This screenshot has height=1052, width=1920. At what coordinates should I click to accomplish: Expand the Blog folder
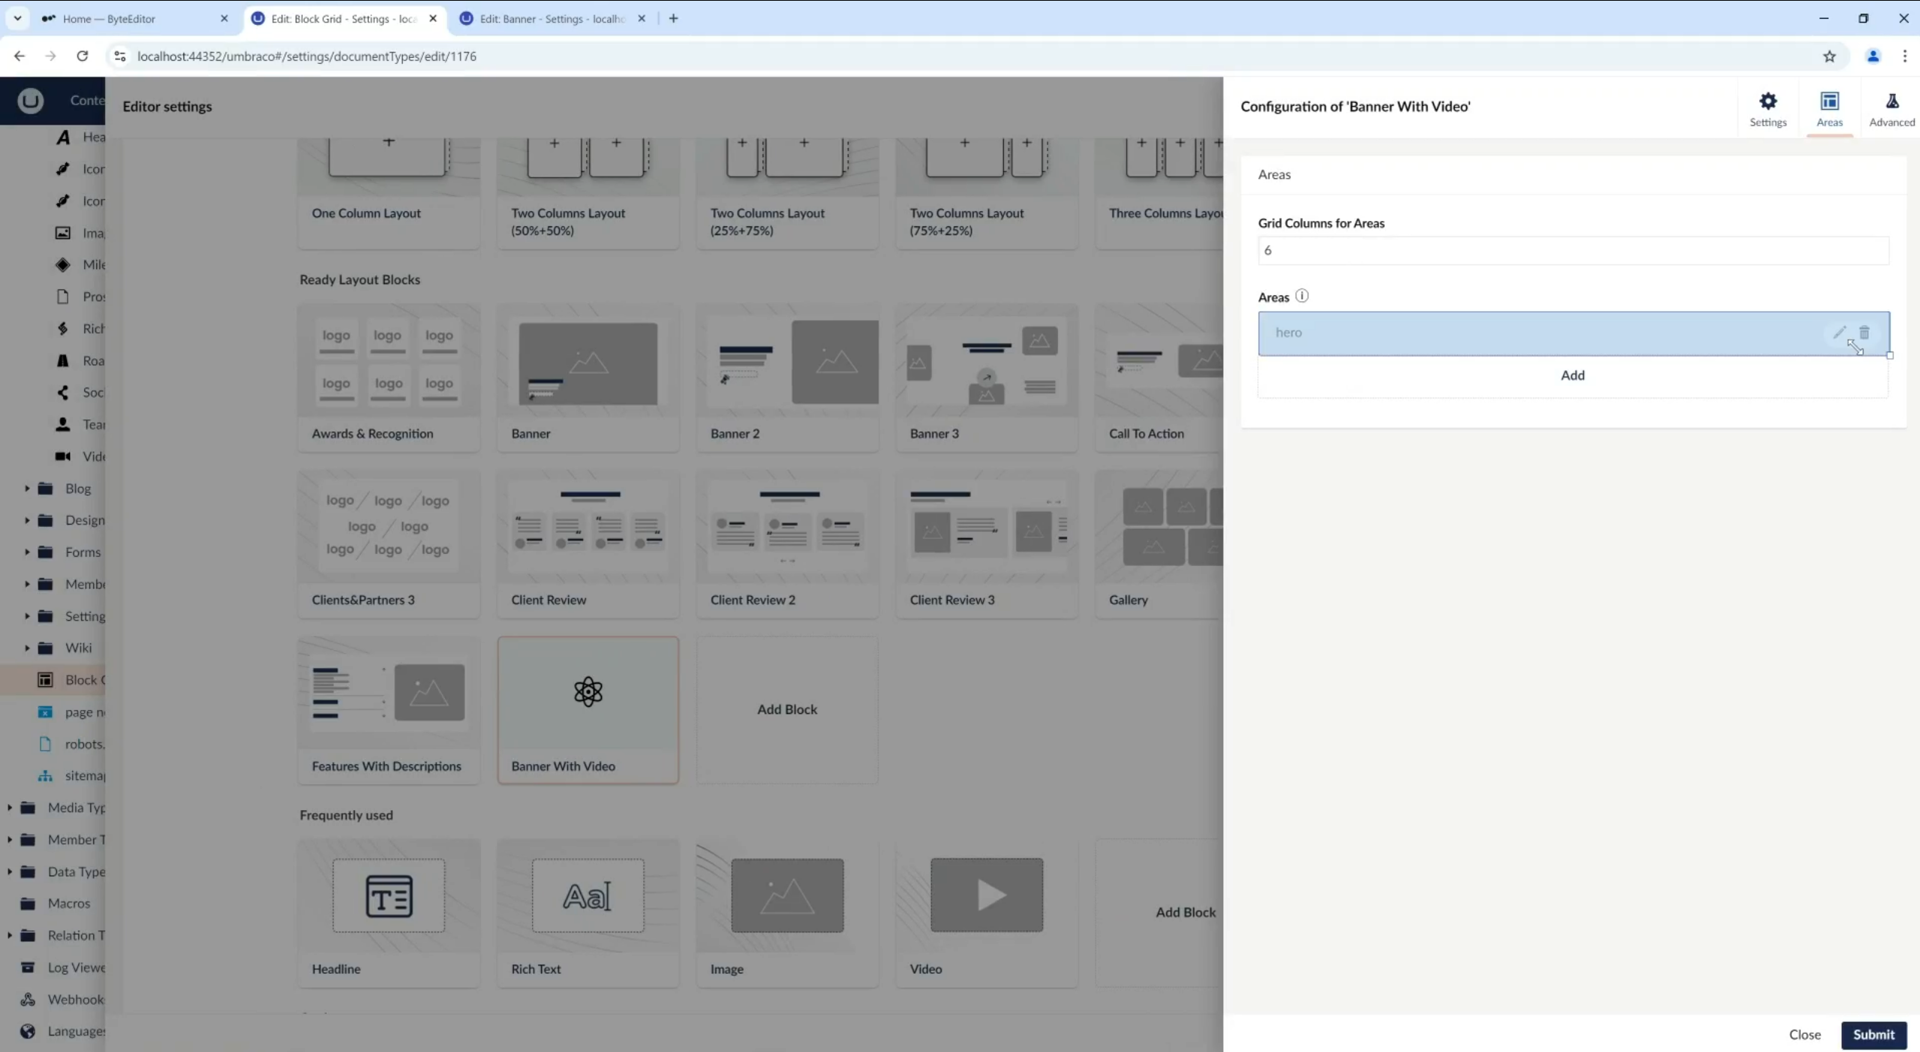27,488
